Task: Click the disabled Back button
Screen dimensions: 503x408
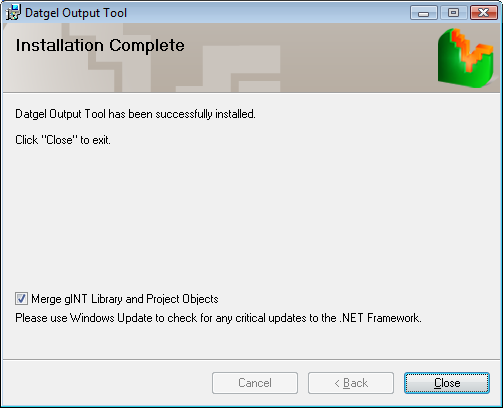Action: (351, 383)
